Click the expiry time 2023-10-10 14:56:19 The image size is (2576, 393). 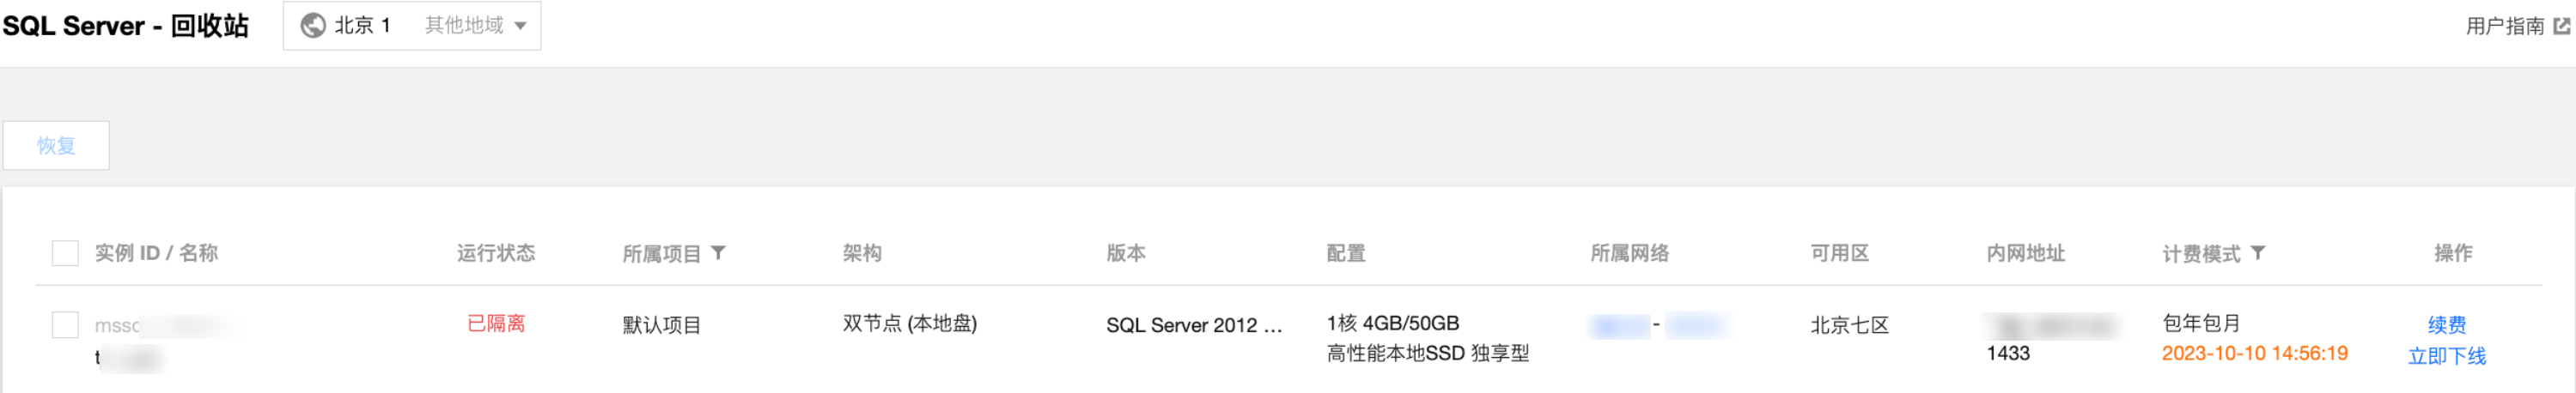pos(2254,353)
